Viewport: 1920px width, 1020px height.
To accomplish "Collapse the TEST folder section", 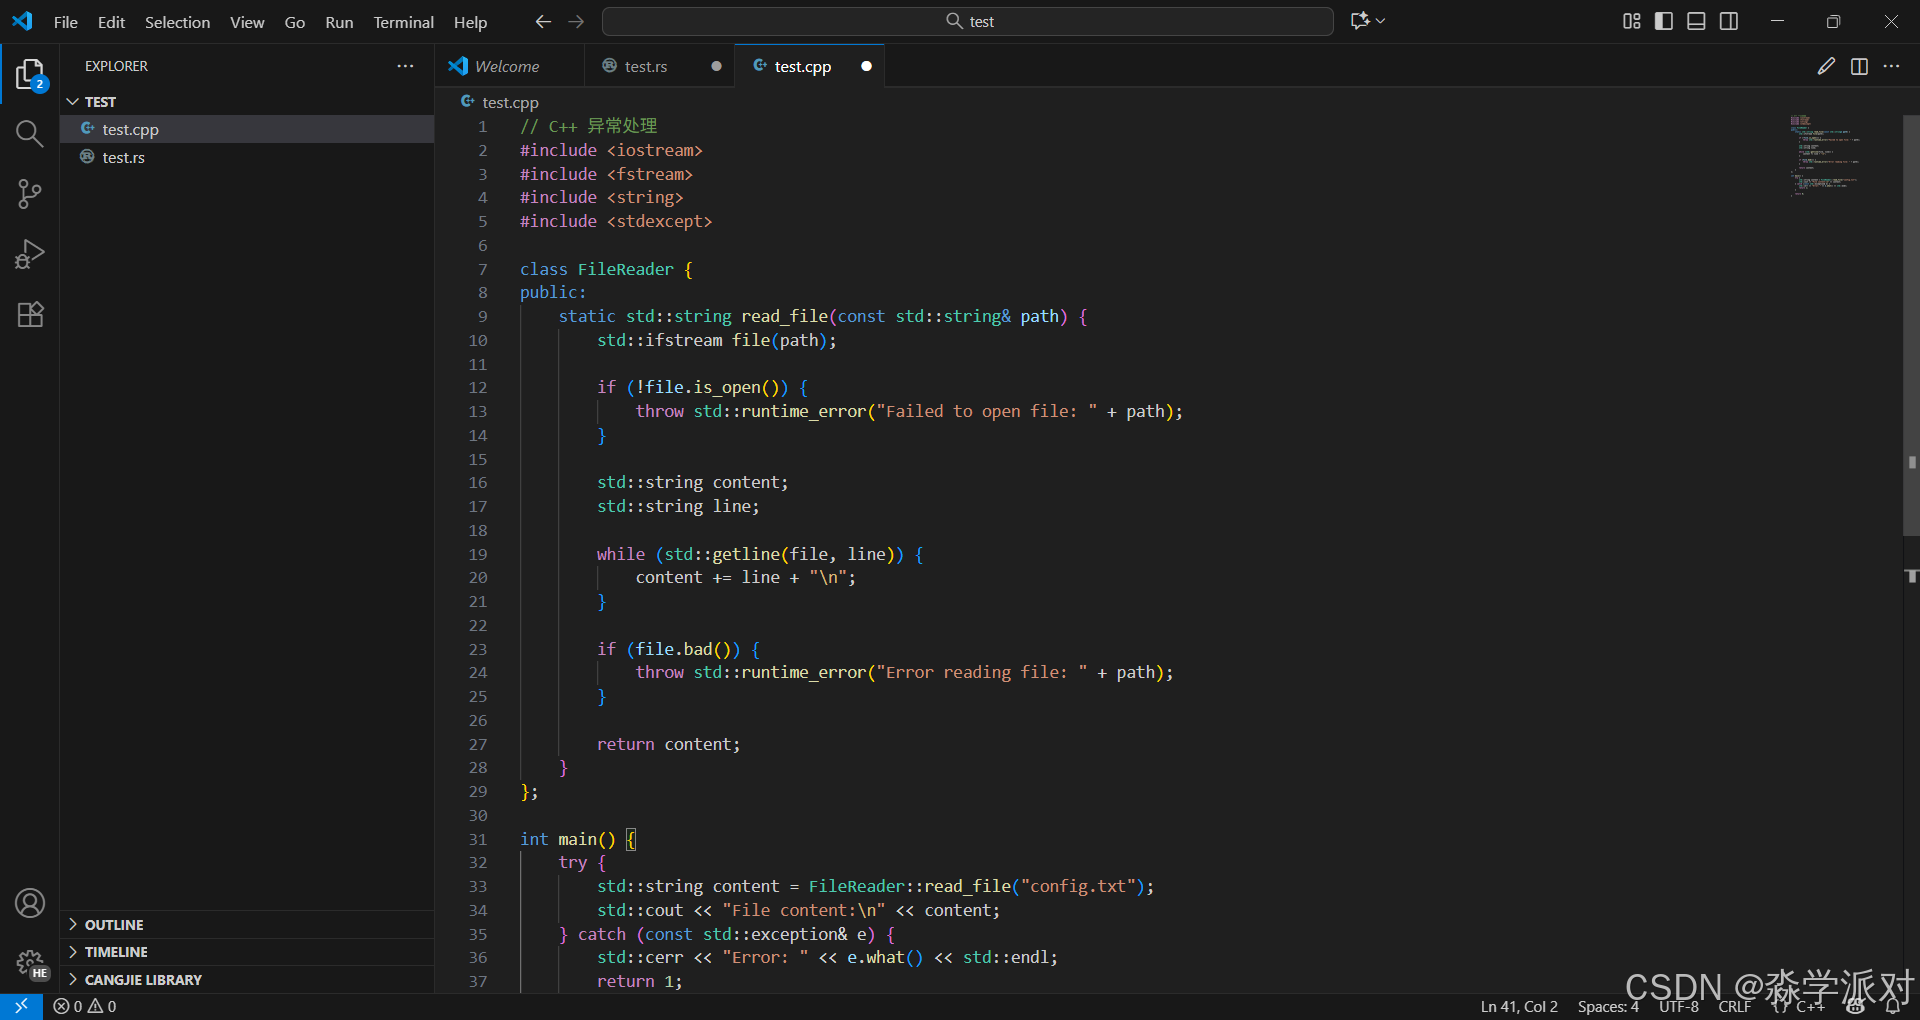I will 246,102.
